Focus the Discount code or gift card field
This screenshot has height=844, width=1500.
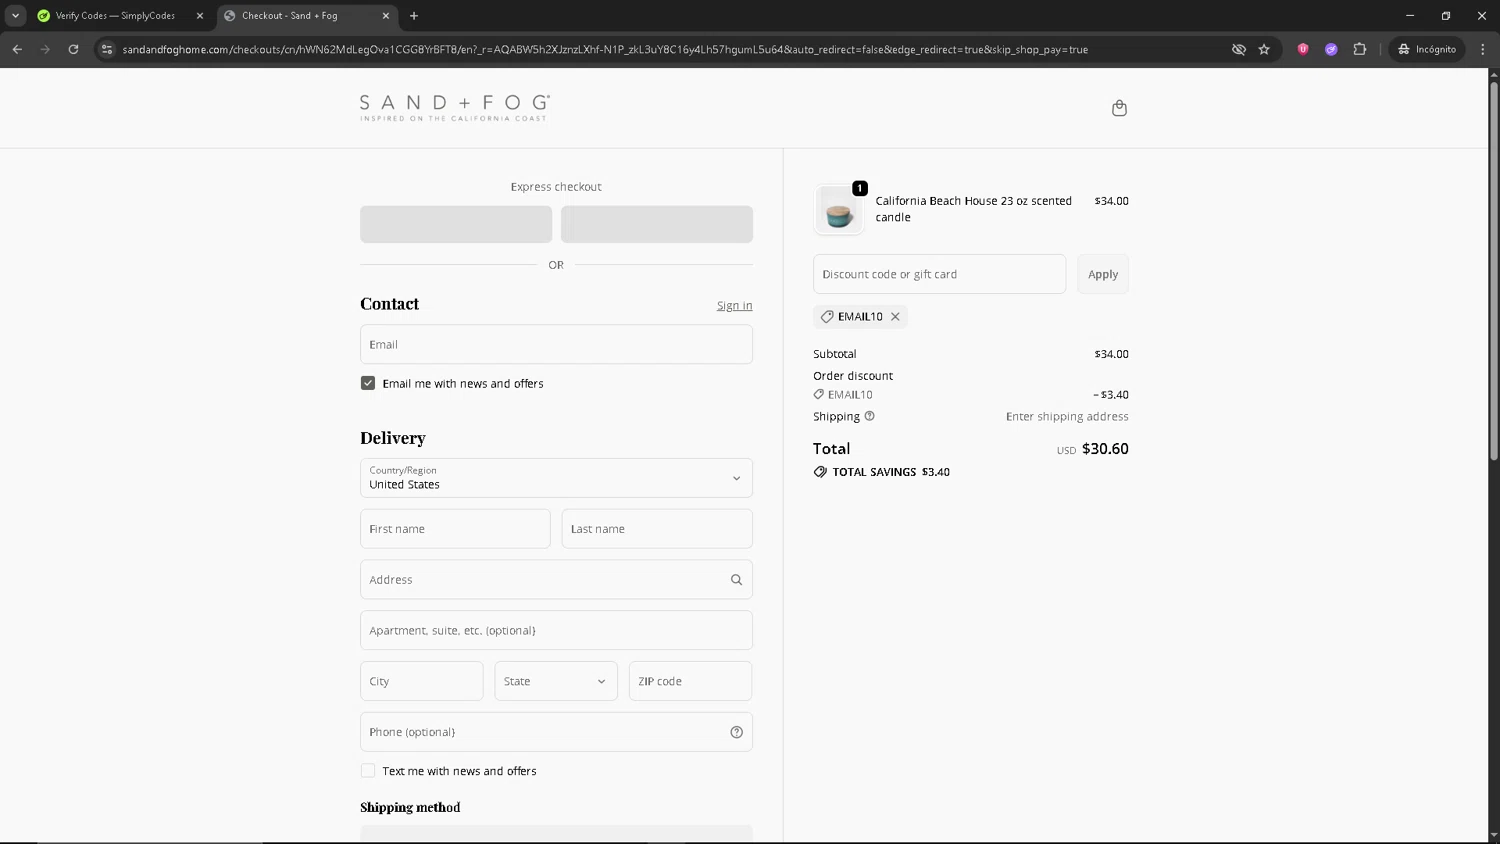939,274
